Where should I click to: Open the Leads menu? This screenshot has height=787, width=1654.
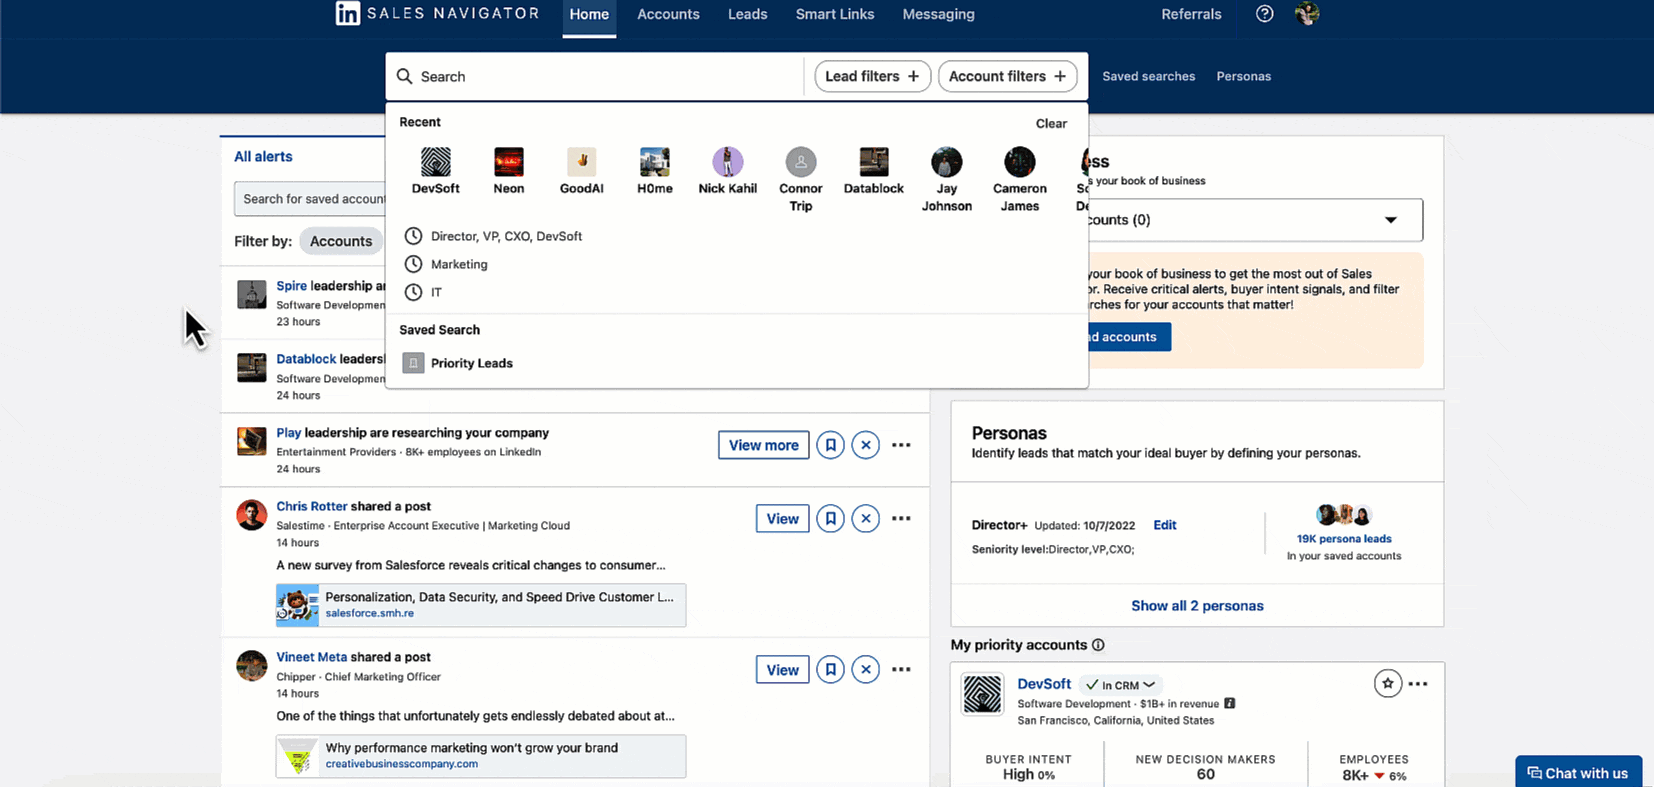(x=747, y=14)
